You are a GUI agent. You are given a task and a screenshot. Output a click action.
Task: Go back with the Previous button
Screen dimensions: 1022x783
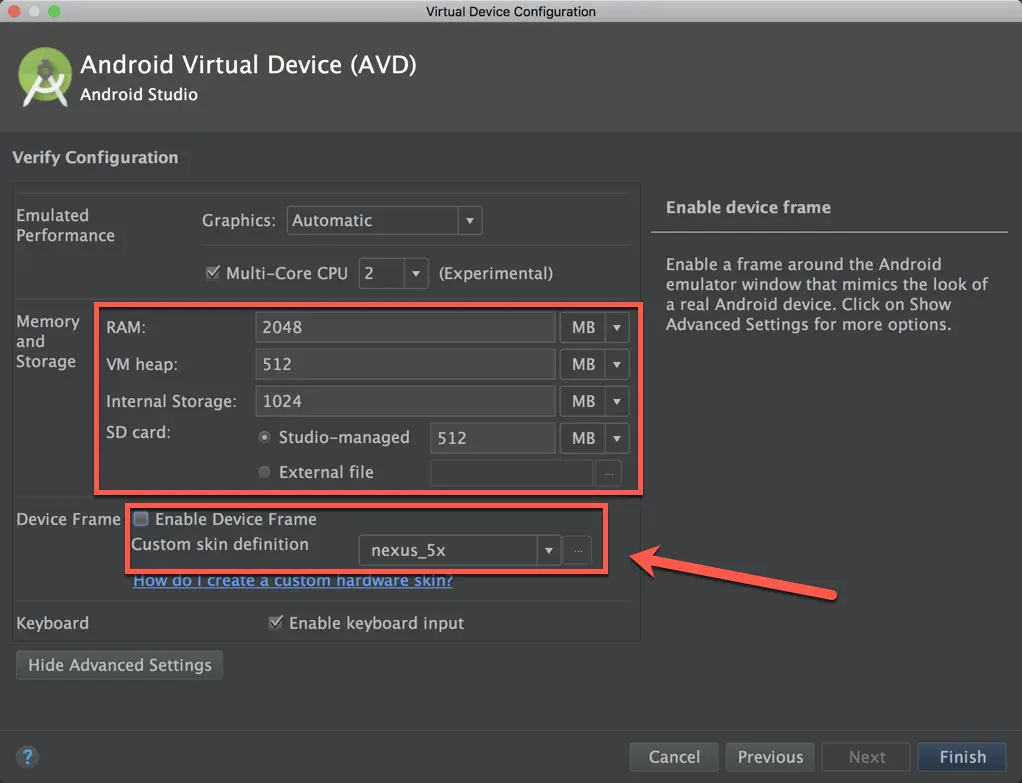click(770, 757)
